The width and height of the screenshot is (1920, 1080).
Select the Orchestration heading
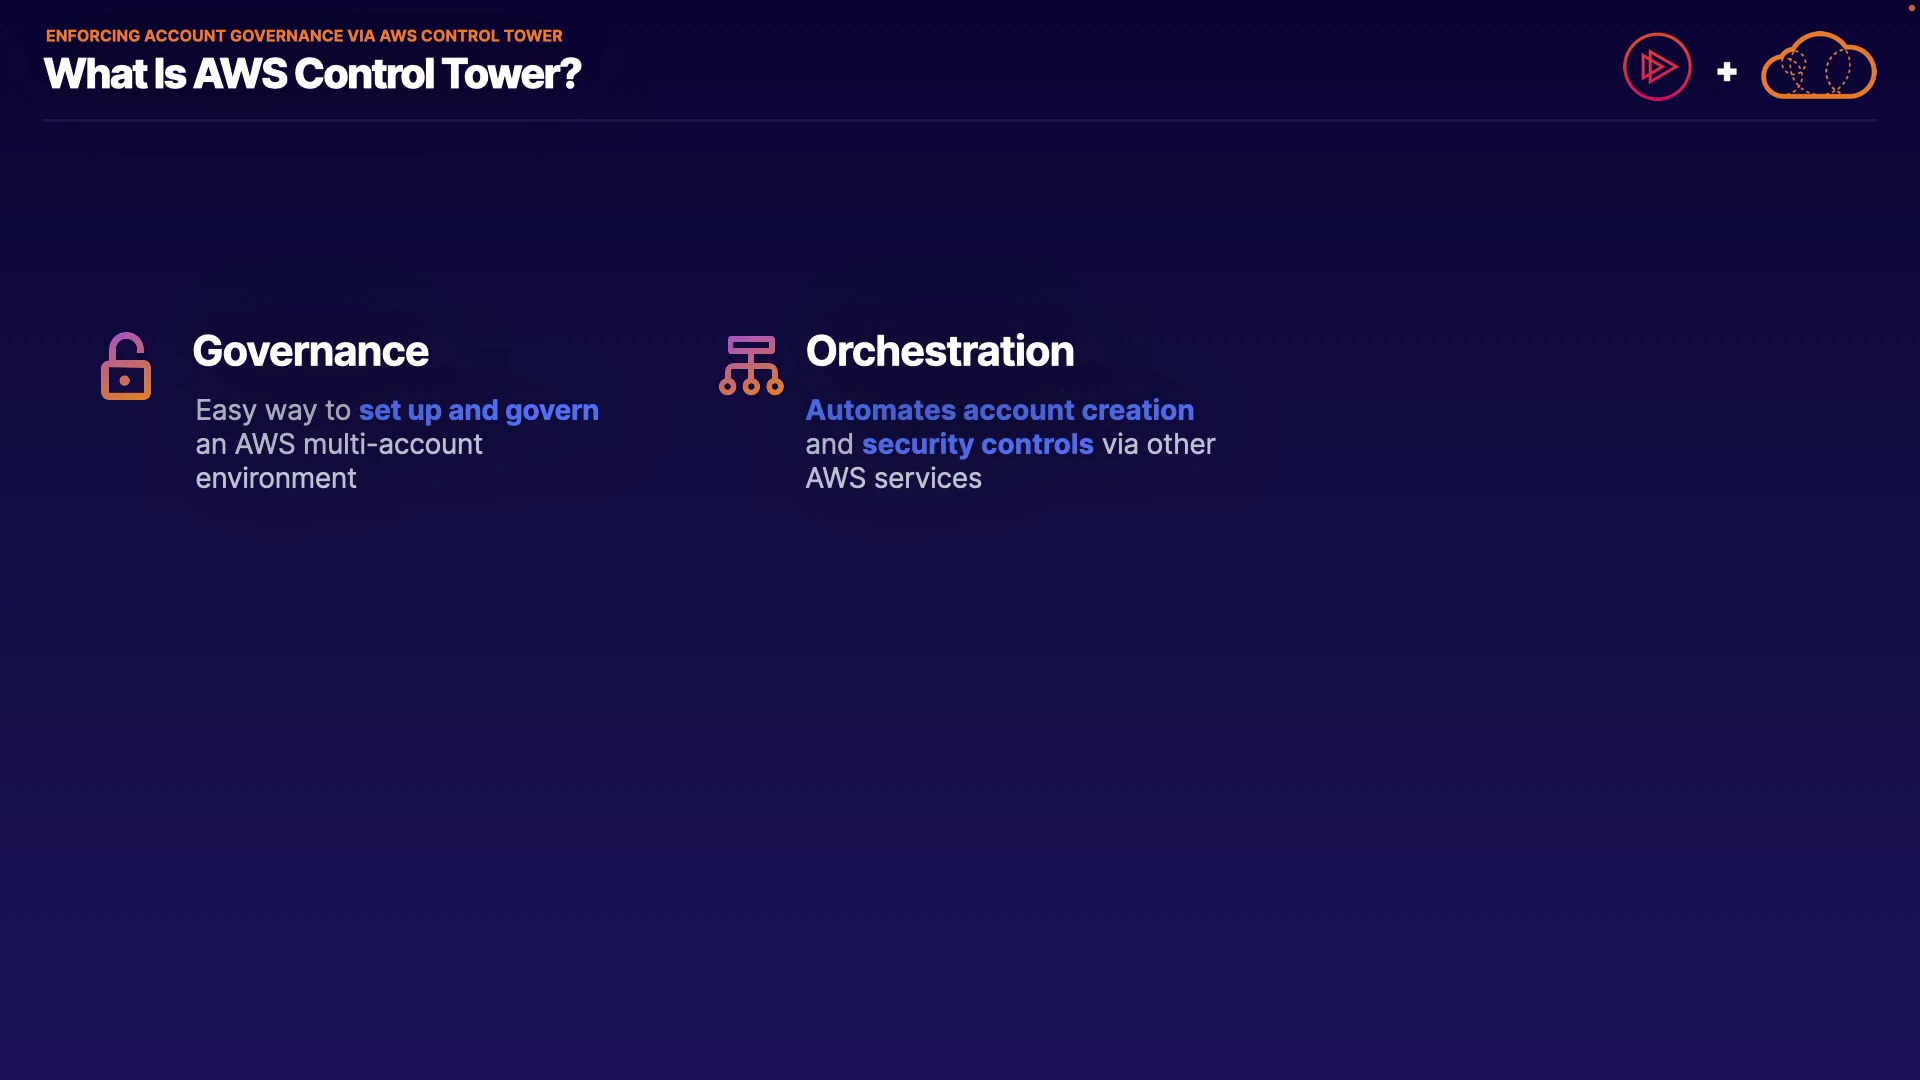pos(940,352)
